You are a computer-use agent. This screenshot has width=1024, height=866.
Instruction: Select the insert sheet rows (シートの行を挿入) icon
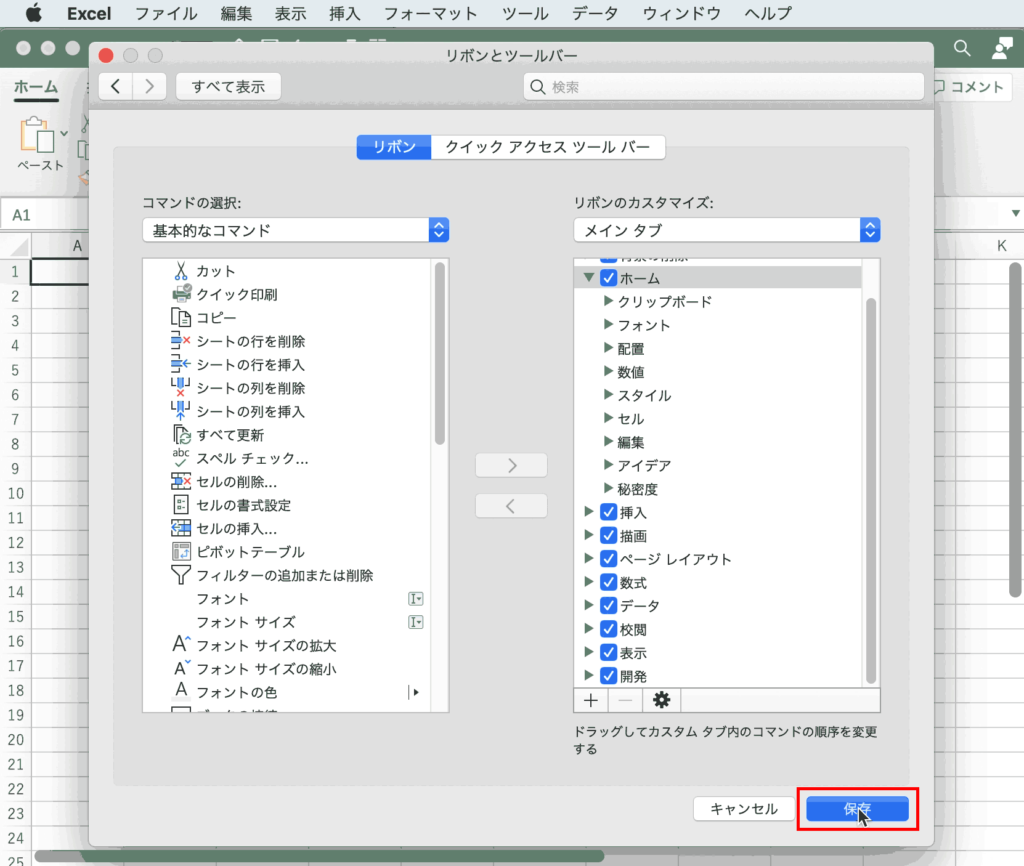[181, 364]
